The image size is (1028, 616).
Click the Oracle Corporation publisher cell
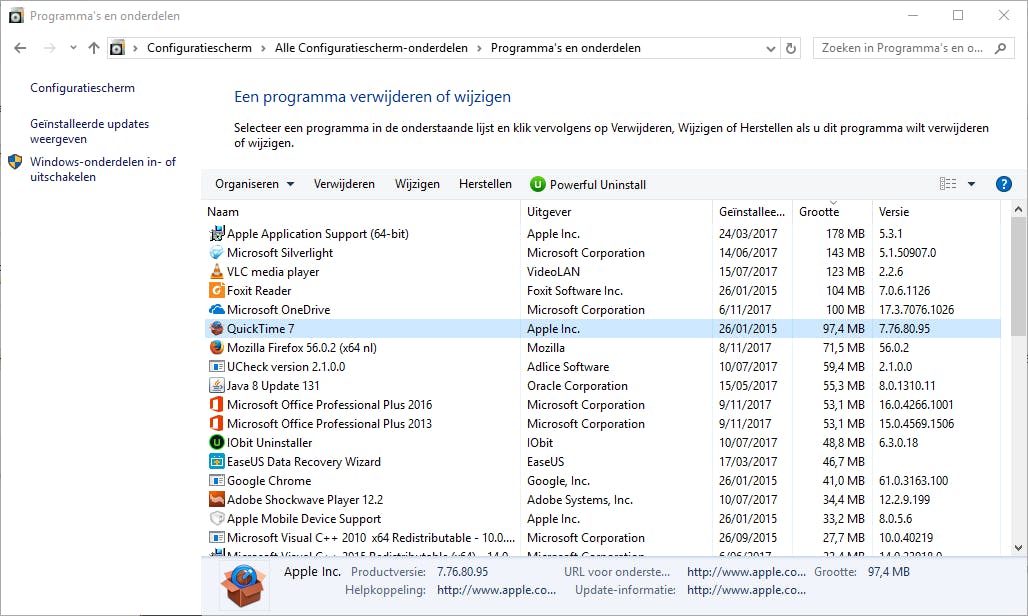(577, 386)
